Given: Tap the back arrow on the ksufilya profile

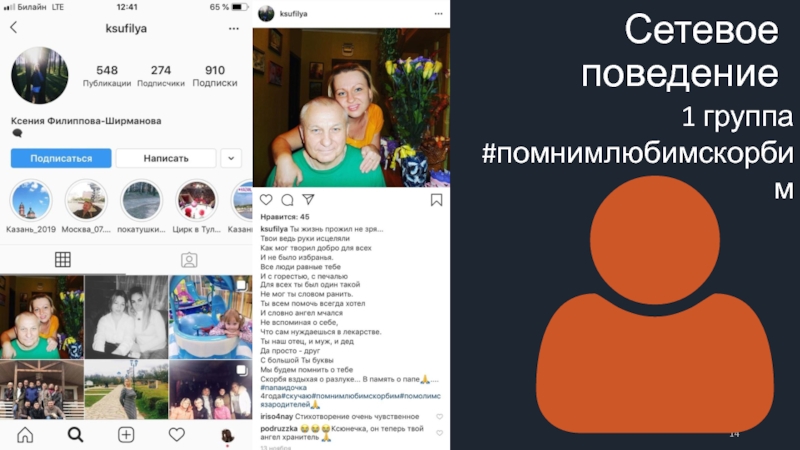Looking at the screenshot, I should click(x=14, y=28).
